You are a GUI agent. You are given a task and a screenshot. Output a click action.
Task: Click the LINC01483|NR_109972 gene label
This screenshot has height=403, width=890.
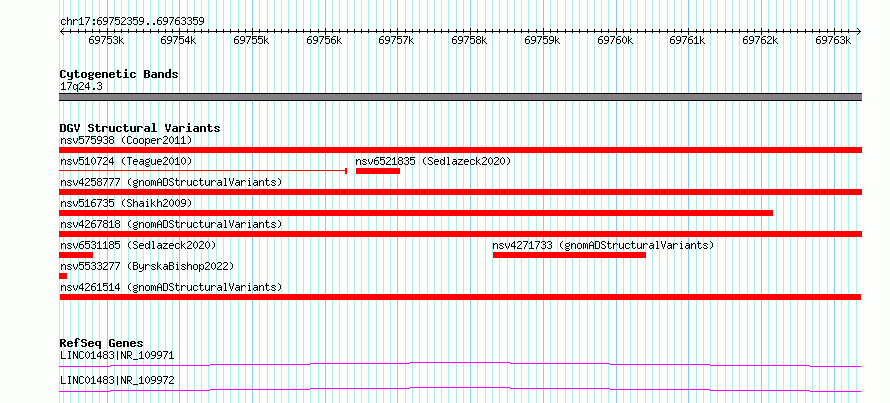[117, 380]
